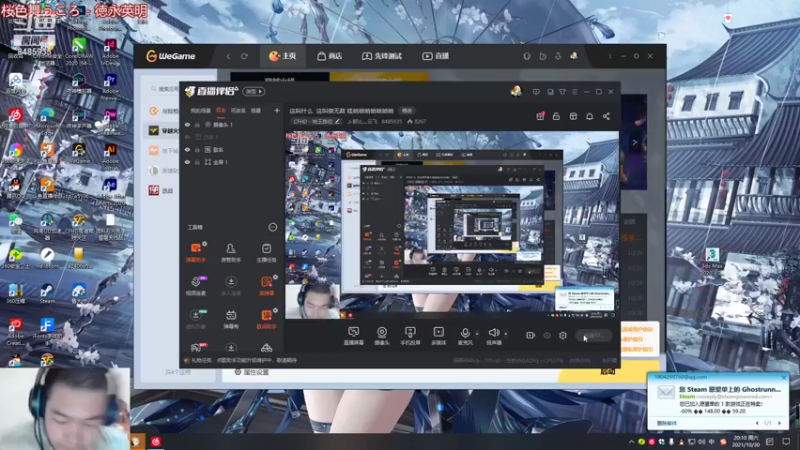Screen dimensions: 800x450
Task: Open the hamburger menu in streaming app title bar
Action: pos(574,92)
